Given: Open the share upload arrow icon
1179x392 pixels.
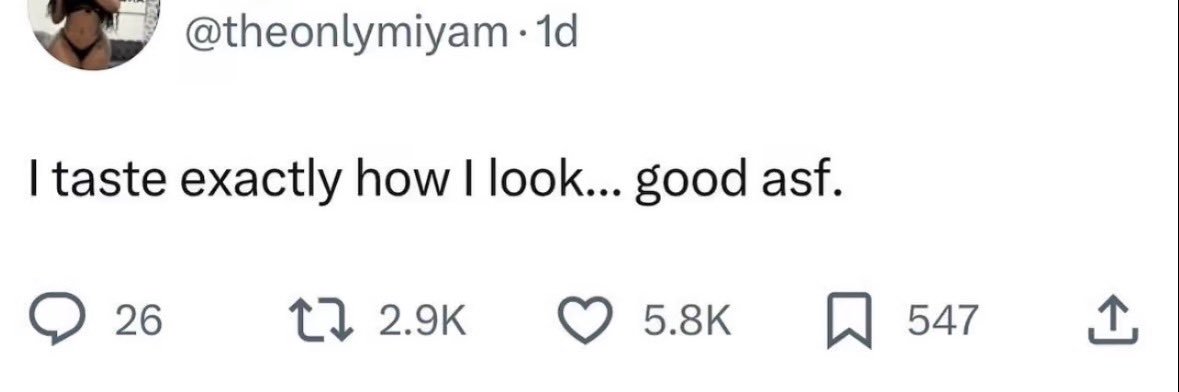Looking at the screenshot, I should [x=1114, y=319].
